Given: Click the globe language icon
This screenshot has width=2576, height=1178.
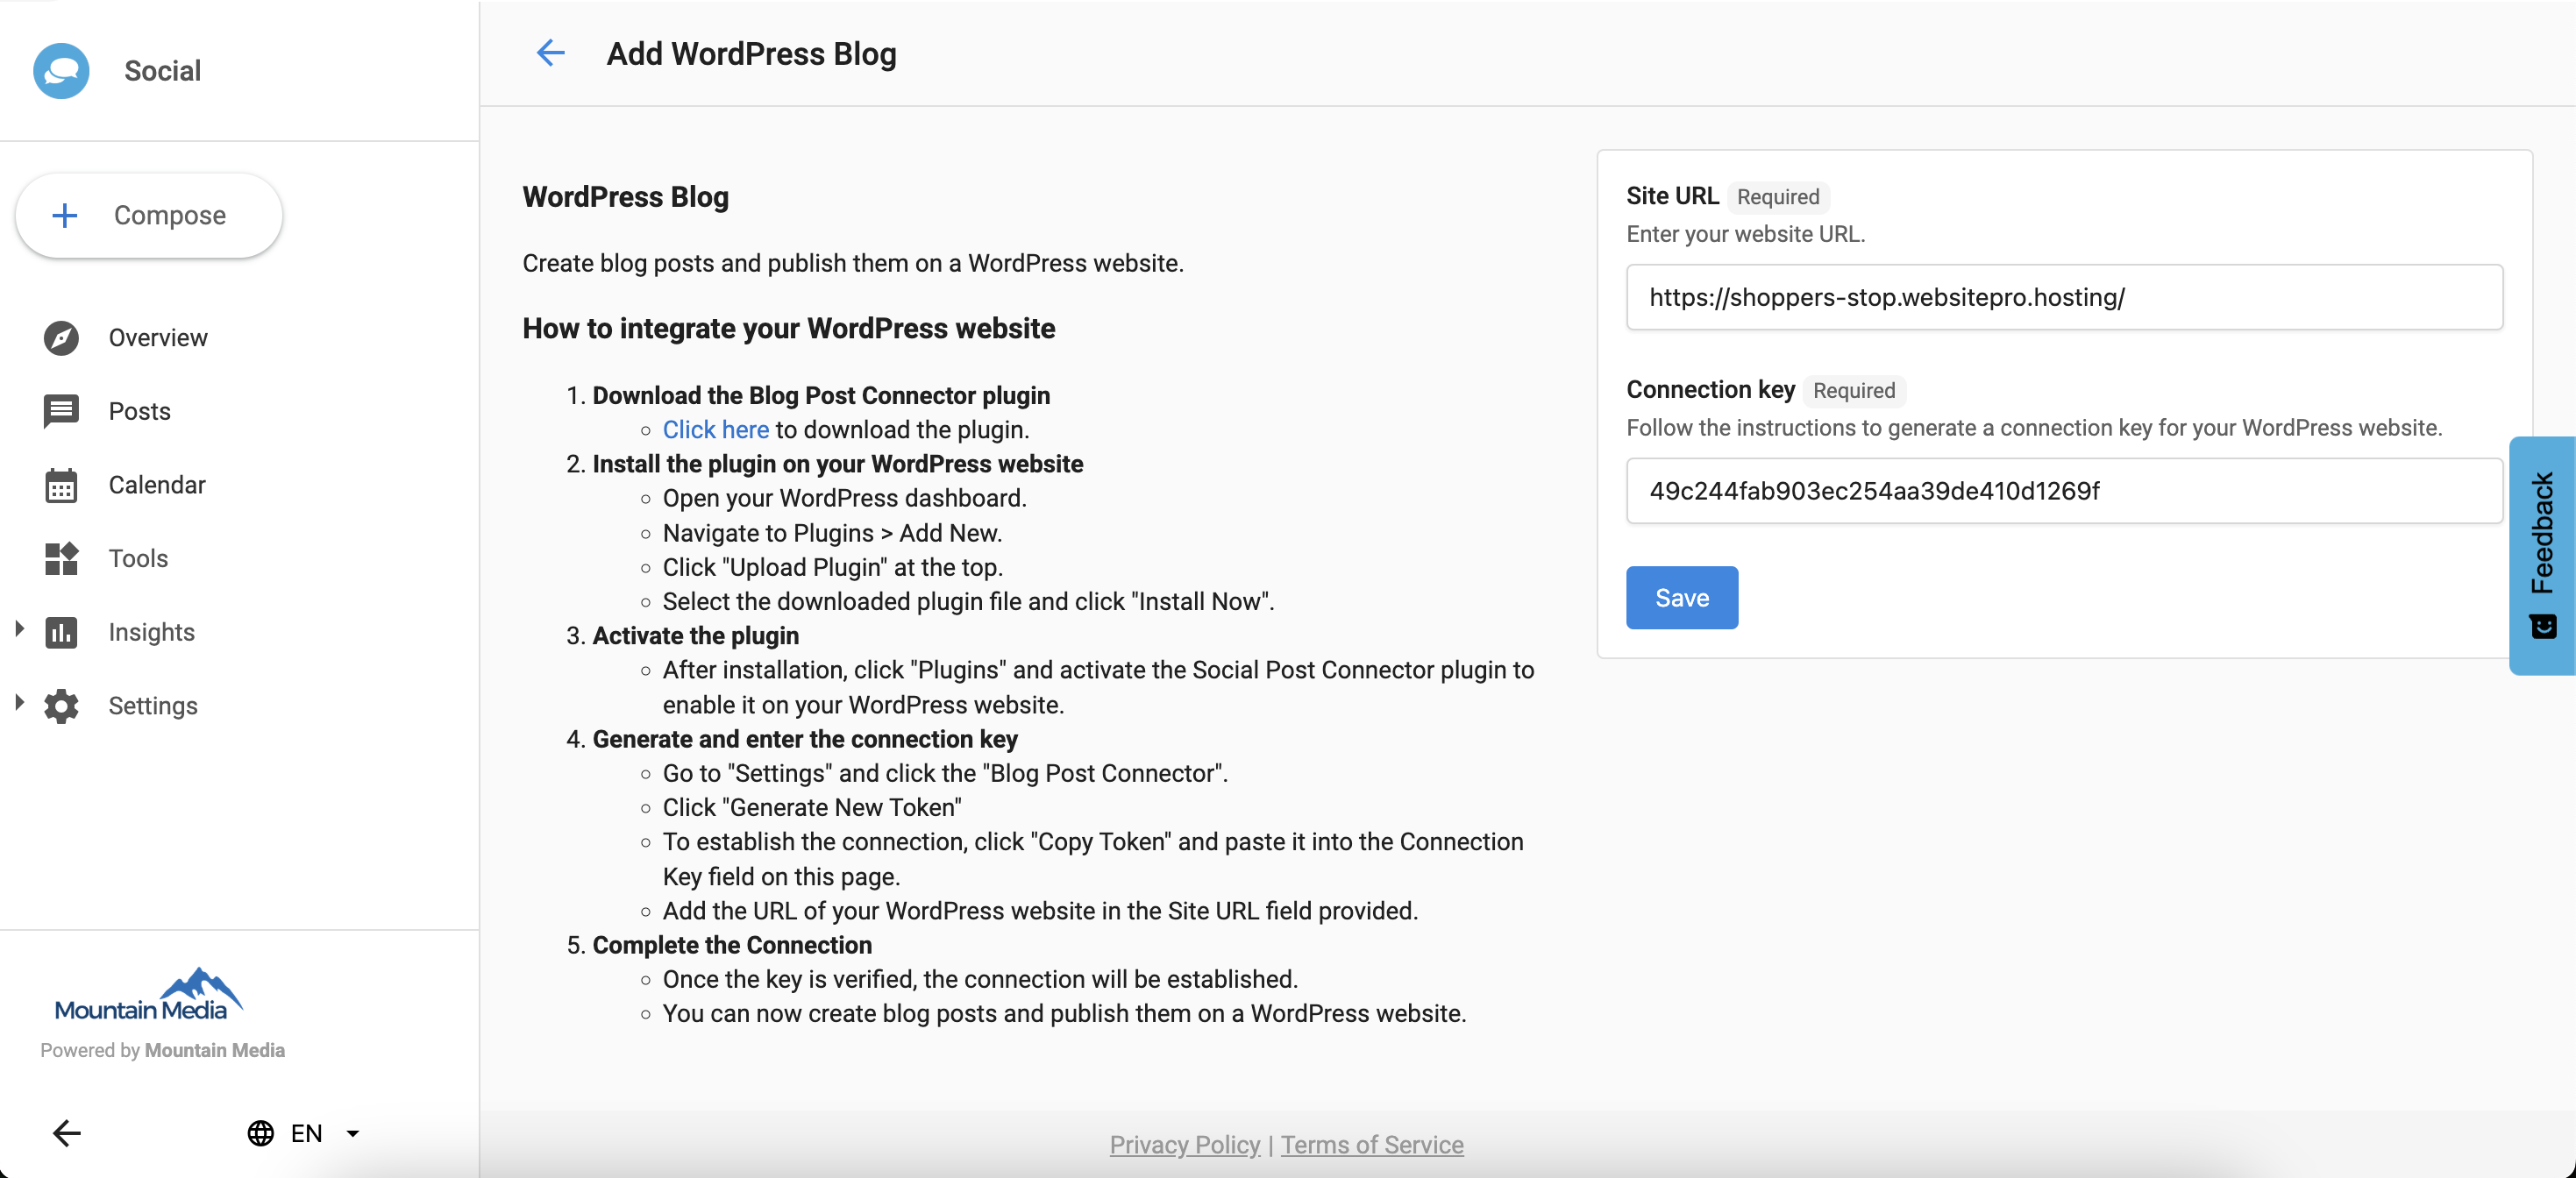Looking at the screenshot, I should [261, 1133].
